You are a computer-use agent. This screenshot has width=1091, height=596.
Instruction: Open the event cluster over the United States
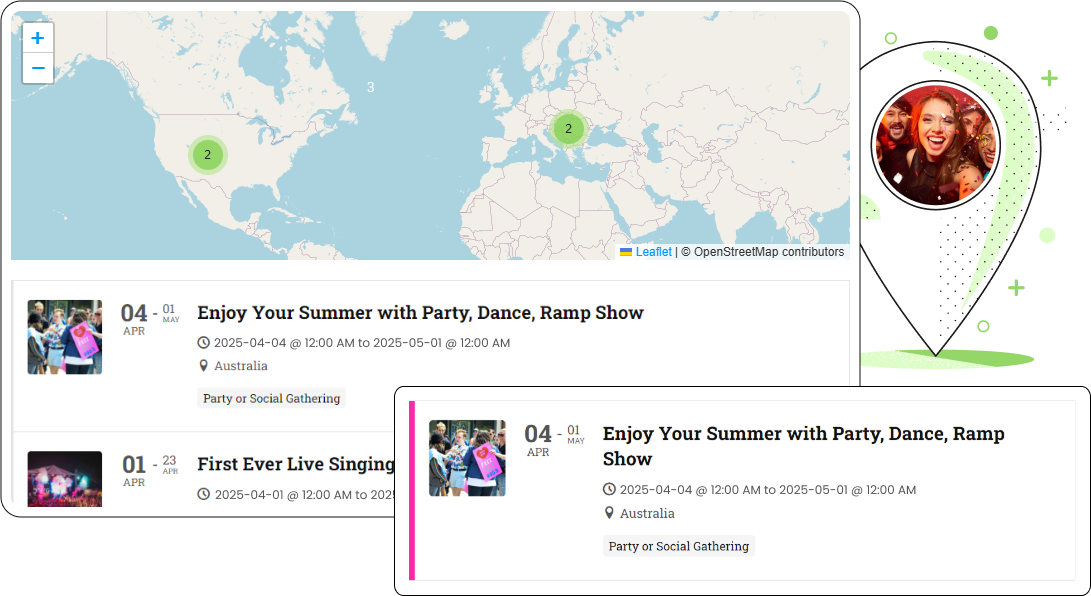coord(208,155)
